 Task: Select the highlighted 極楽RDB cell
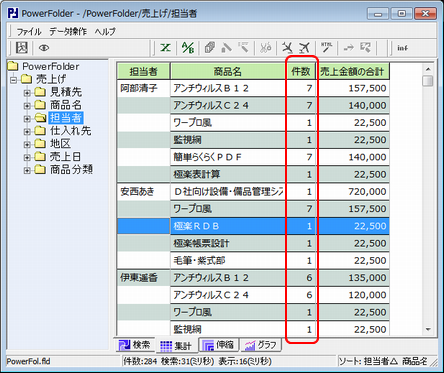click(x=228, y=226)
